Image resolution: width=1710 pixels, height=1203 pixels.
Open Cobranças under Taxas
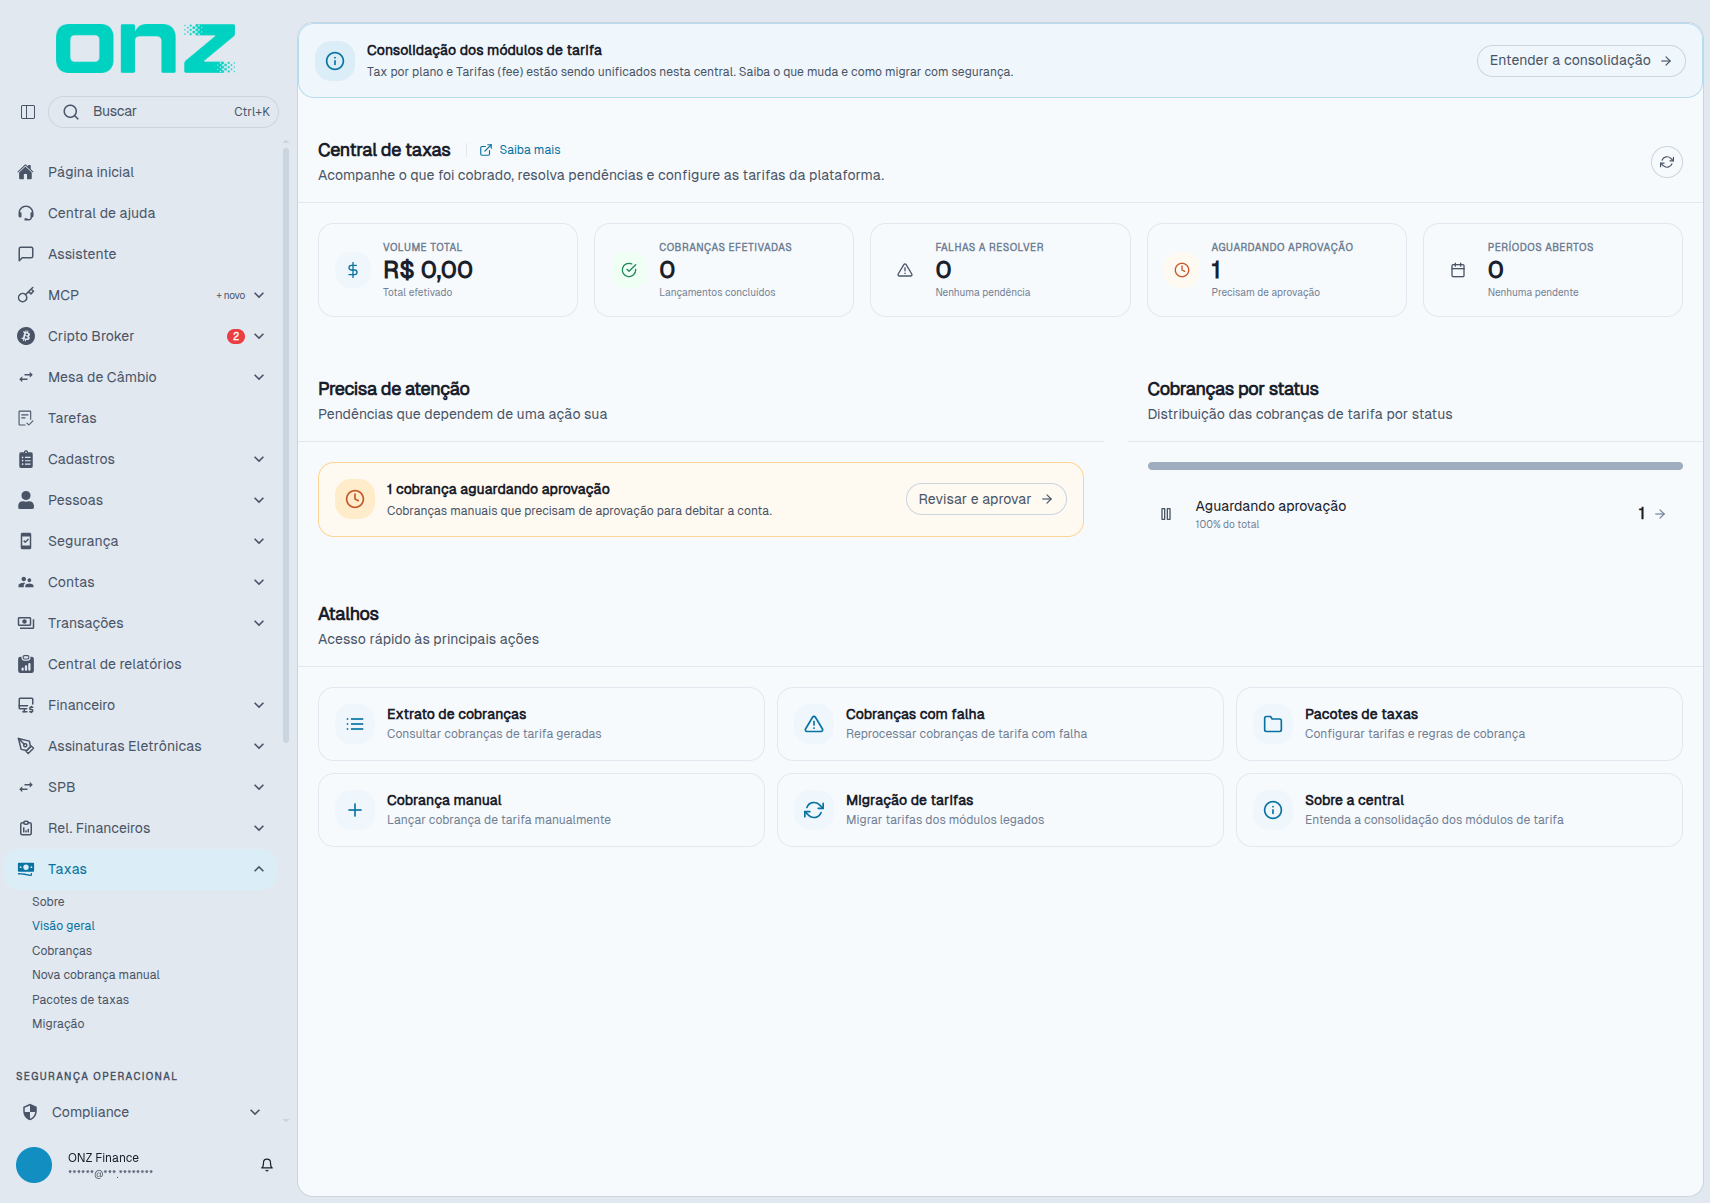coord(62,951)
